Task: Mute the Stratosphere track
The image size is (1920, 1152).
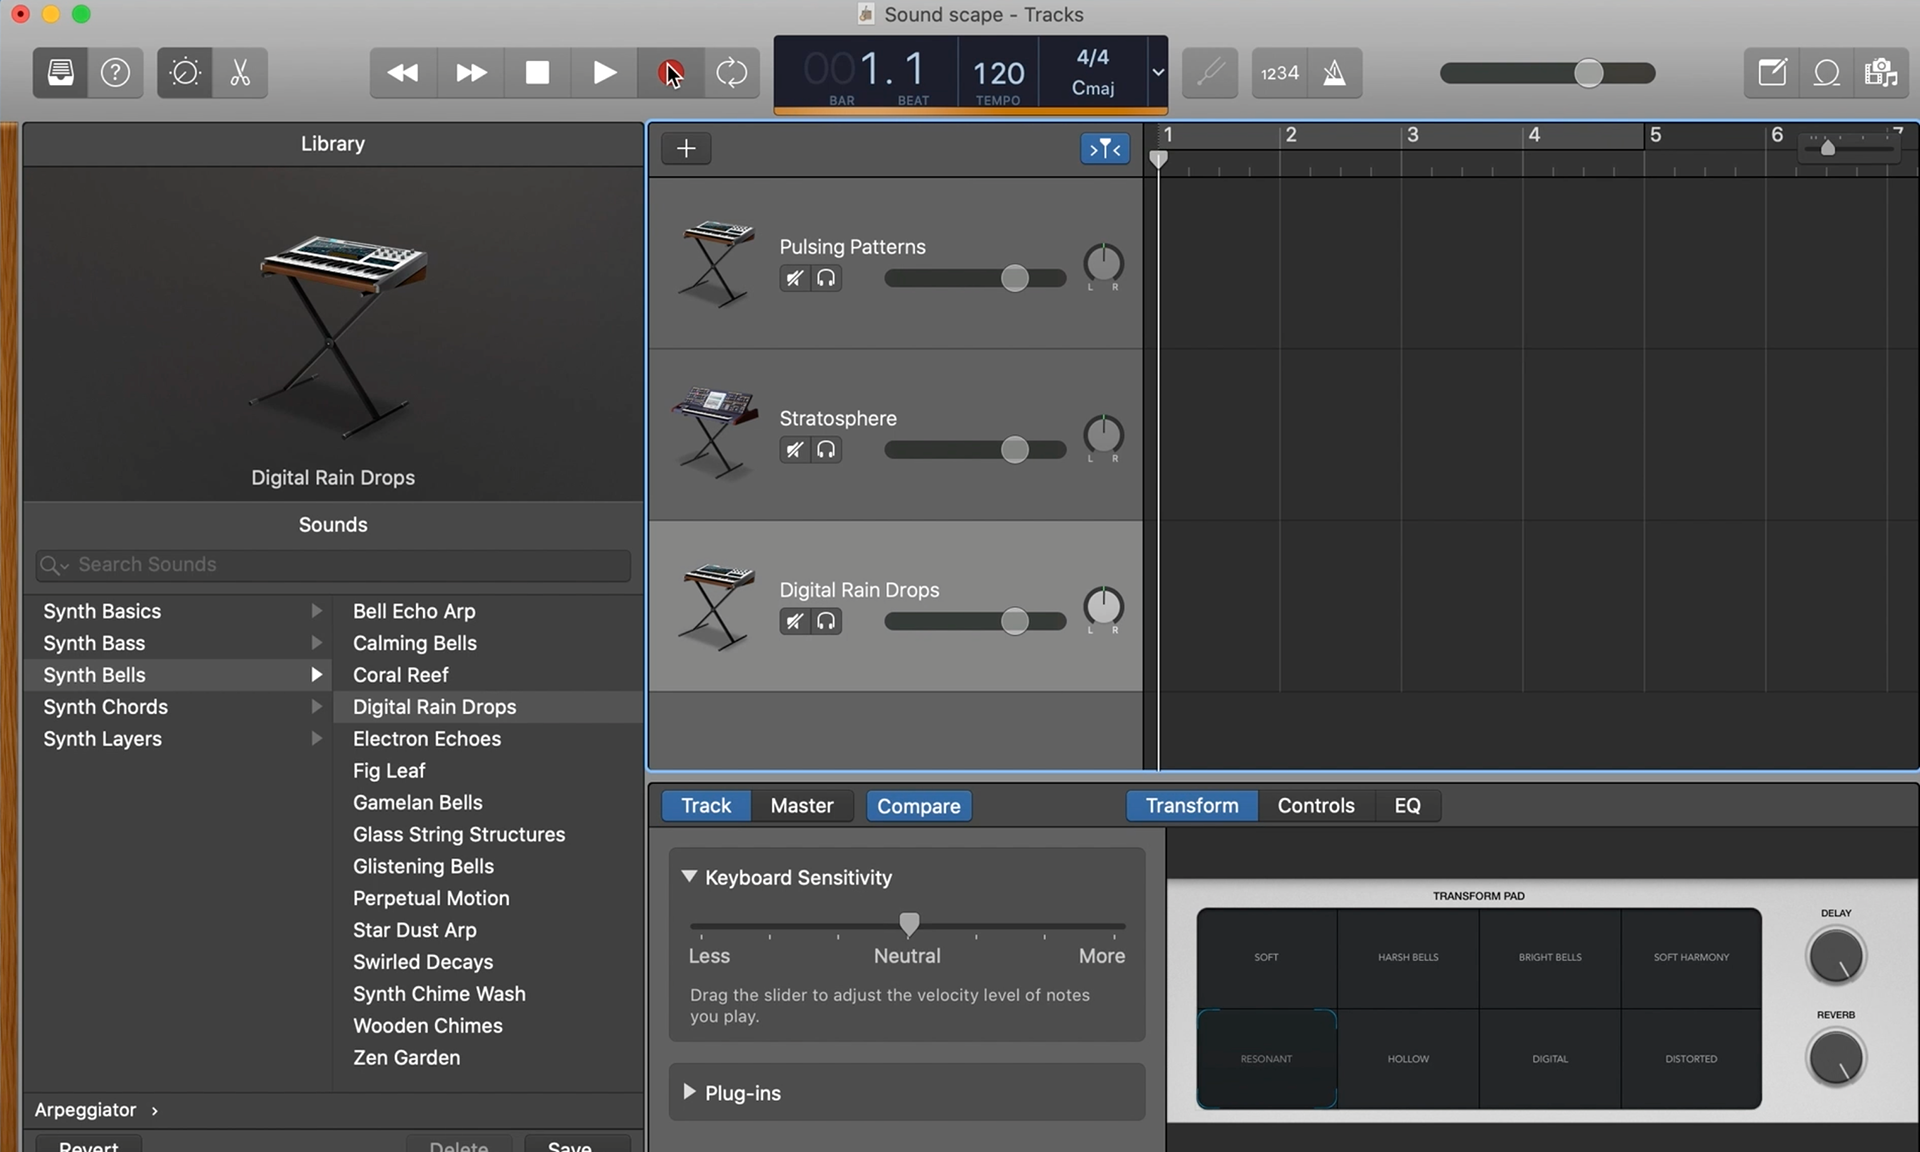Action: click(794, 450)
